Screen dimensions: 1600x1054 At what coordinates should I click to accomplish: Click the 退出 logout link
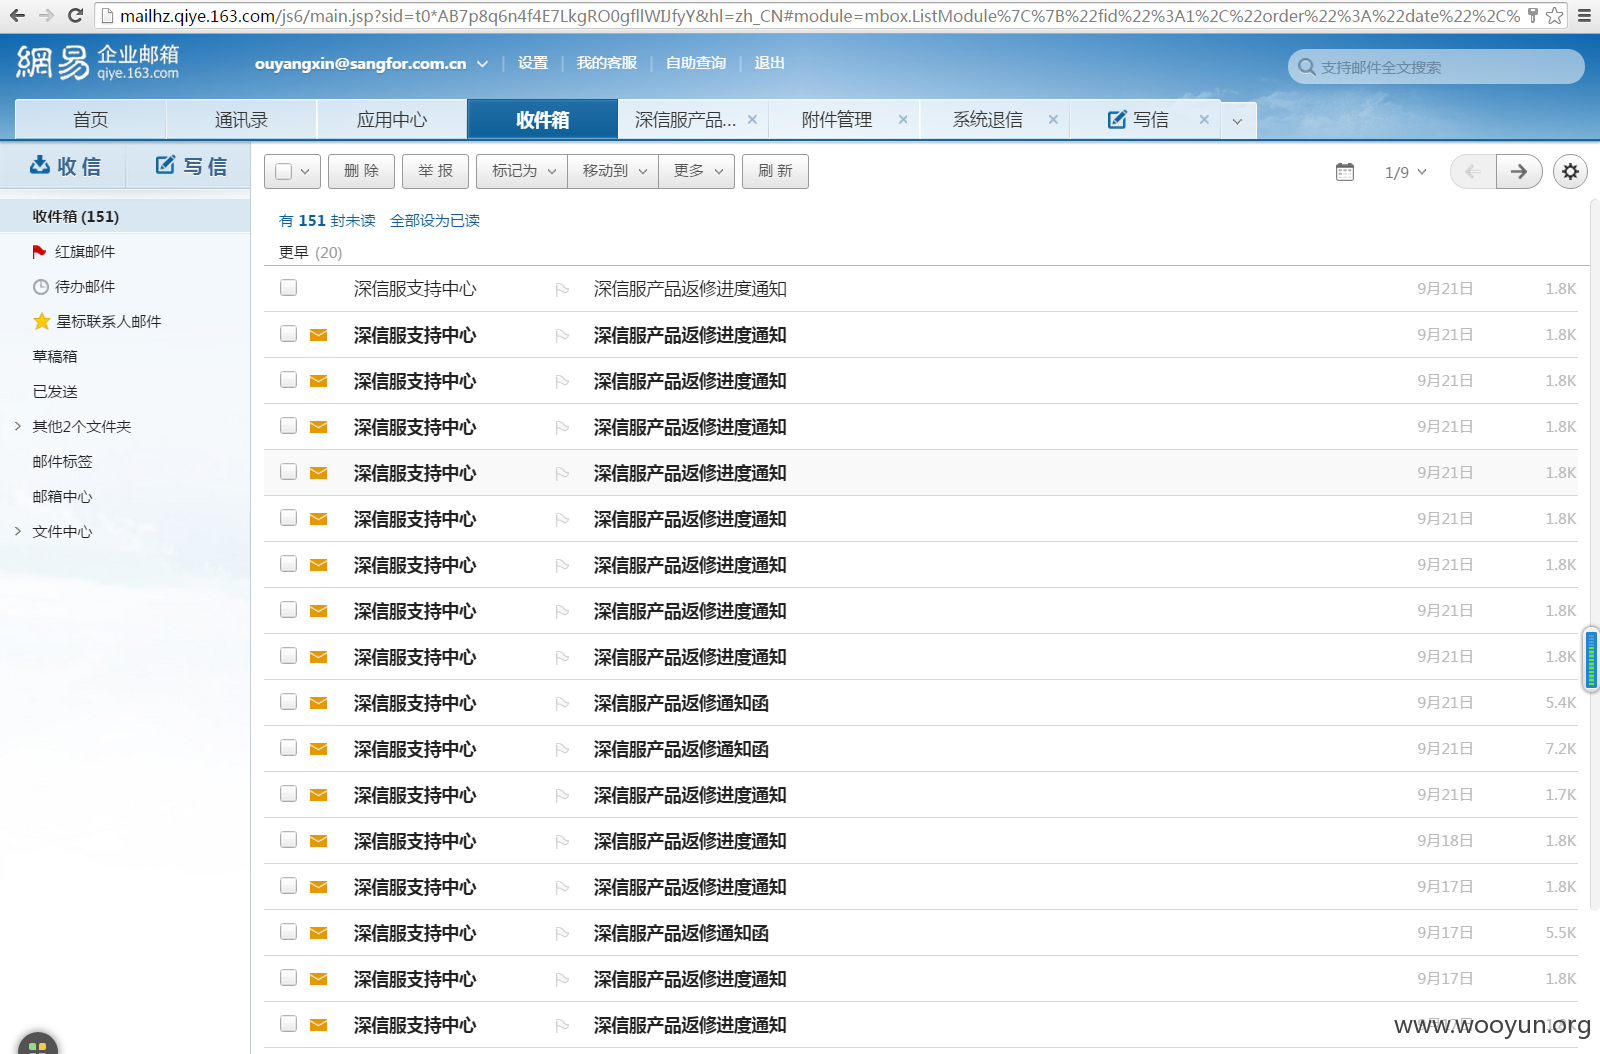tap(769, 63)
